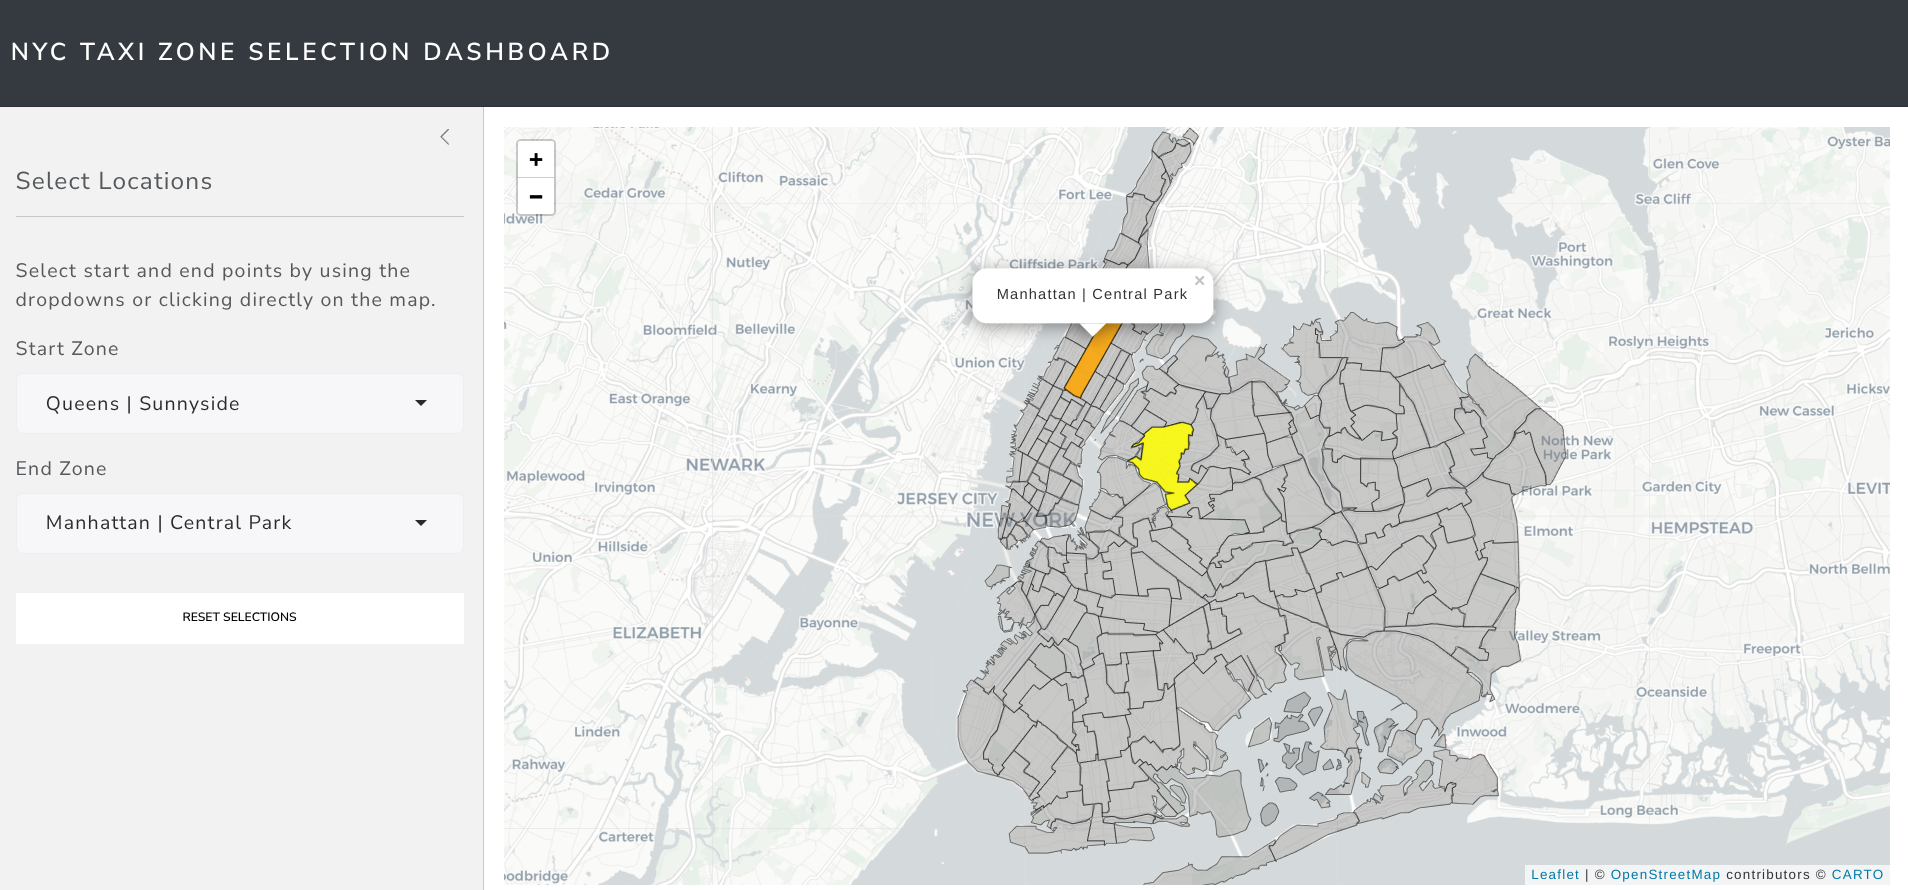The image size is (1908, 890).
Task: Click the Long Beach map label
Action: coord(1638,810)
